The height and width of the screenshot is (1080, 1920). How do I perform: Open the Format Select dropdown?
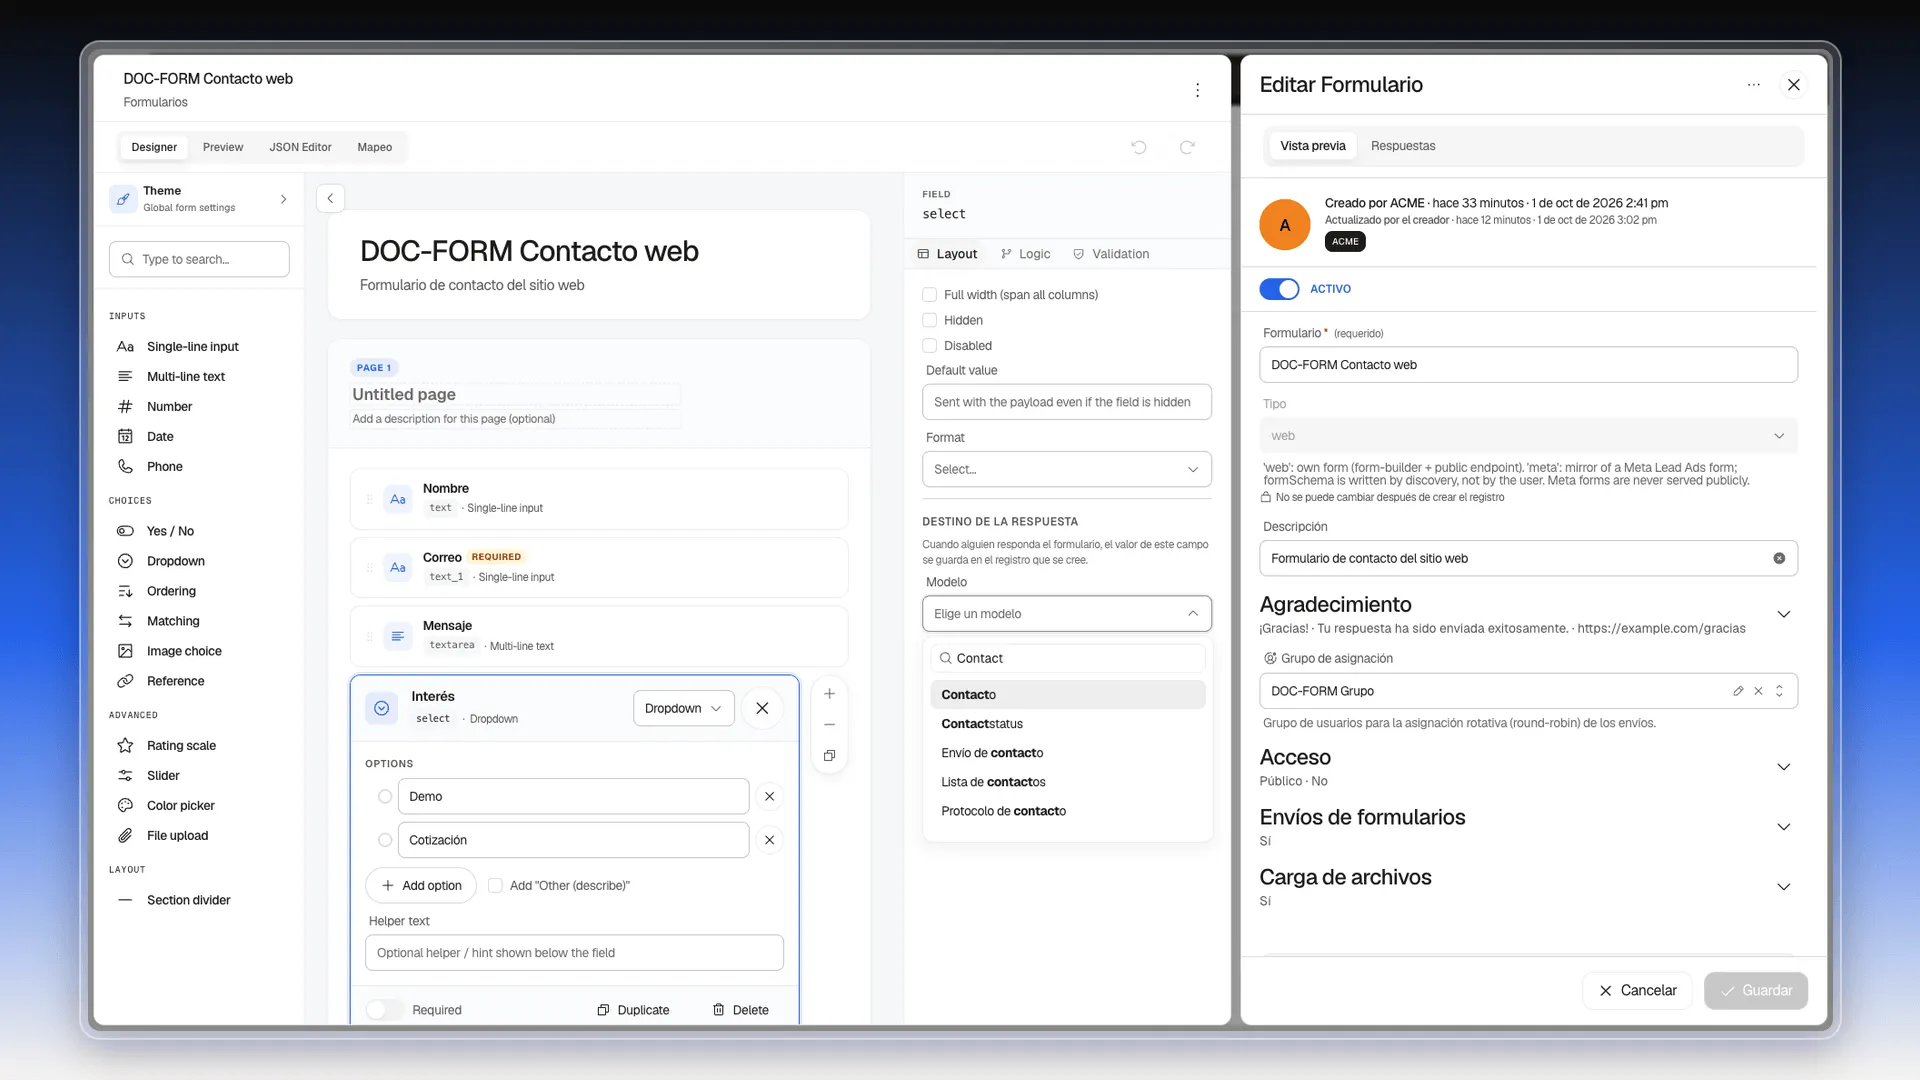[1066, 469]
